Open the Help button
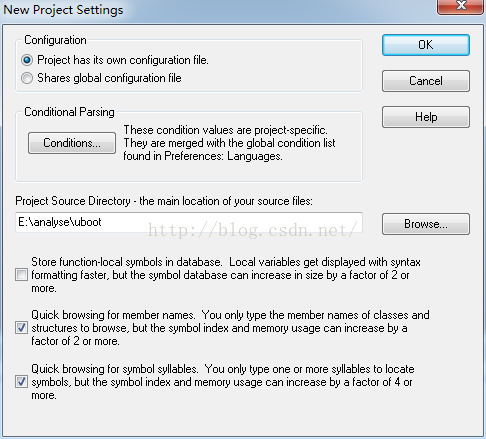Image resolution: width=486 pixels, height=439 pixels. [x=426, y=117]
